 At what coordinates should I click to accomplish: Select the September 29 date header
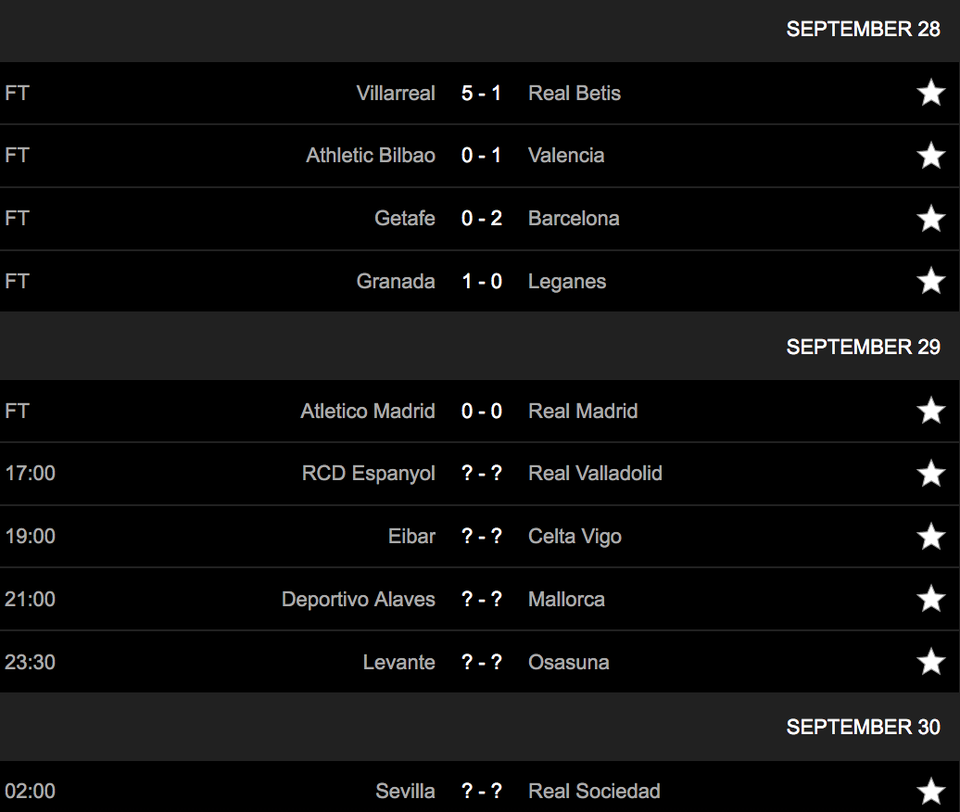tap(863, 347)
